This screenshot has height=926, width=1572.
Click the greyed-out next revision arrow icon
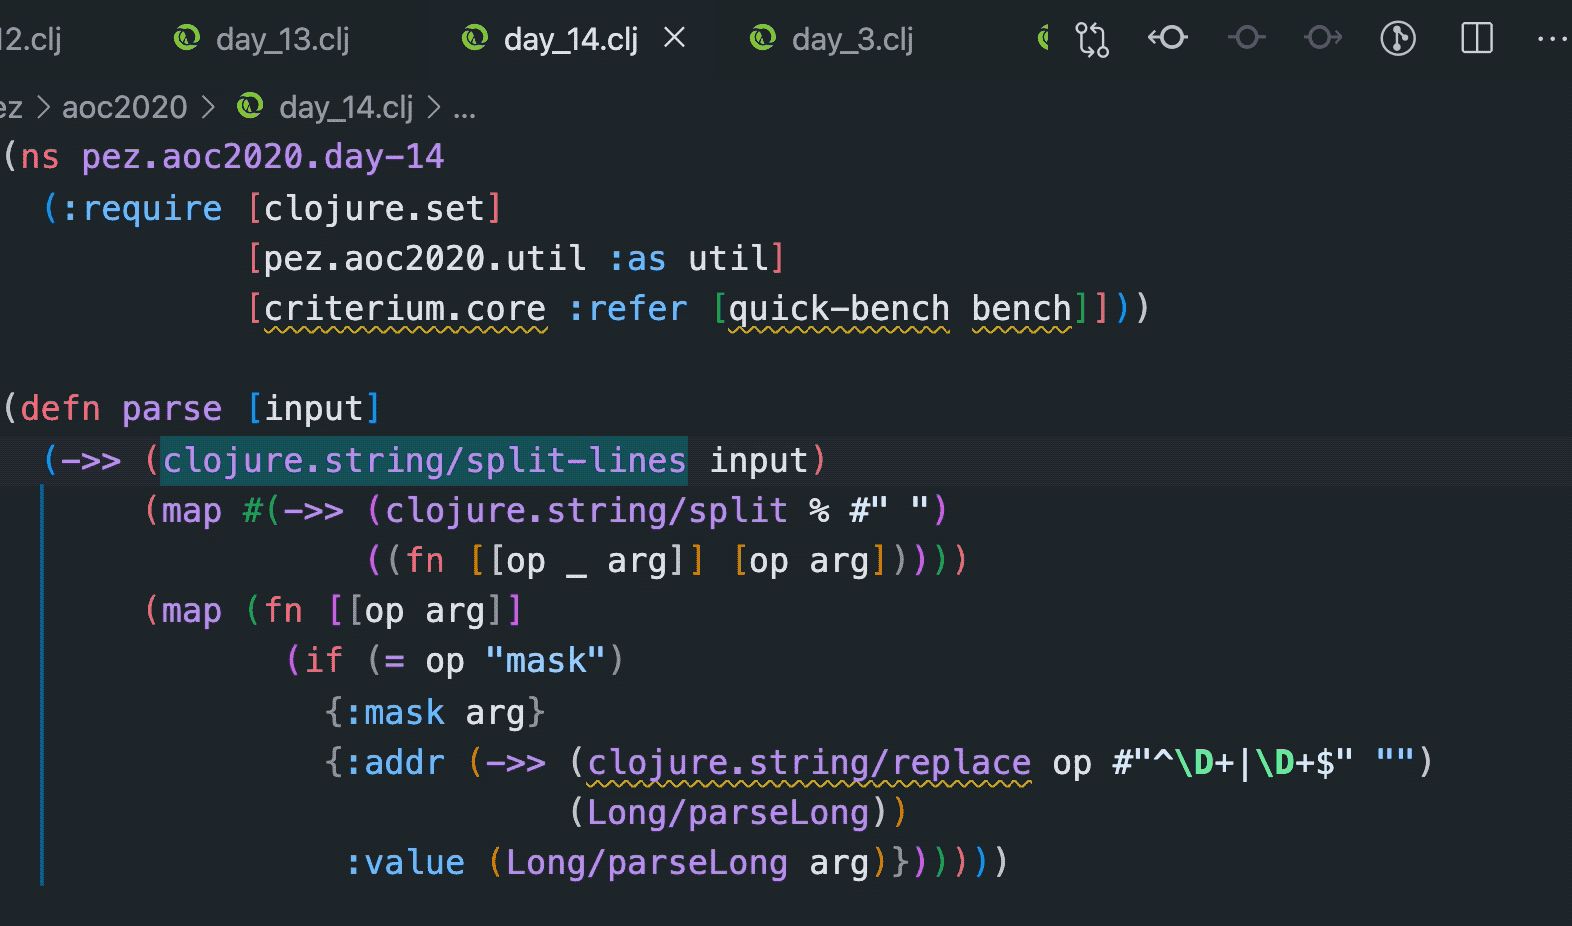pos(1323,39)
